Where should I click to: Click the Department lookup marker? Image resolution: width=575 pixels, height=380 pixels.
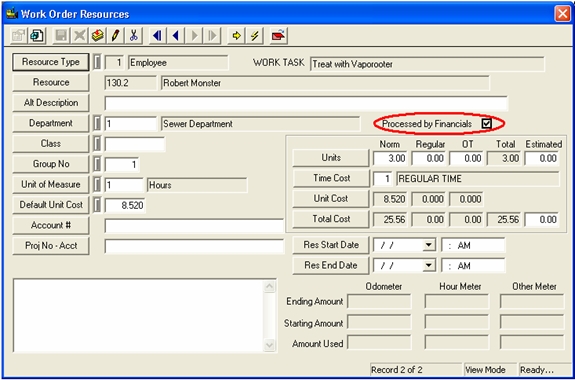97,124
